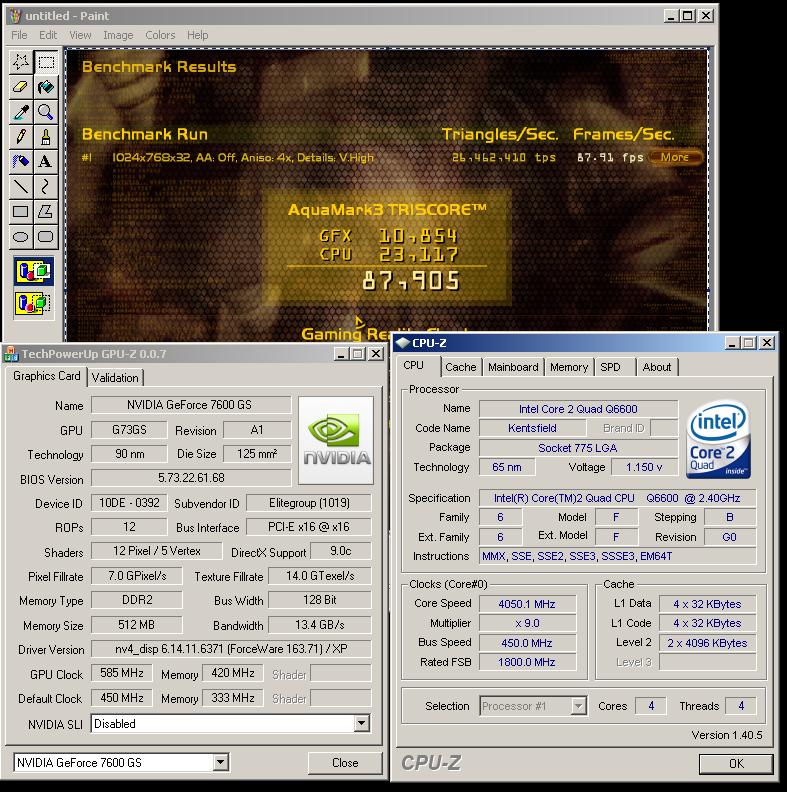
Task: Pick the Eraser tool in Paint
Action: point(21,87)
